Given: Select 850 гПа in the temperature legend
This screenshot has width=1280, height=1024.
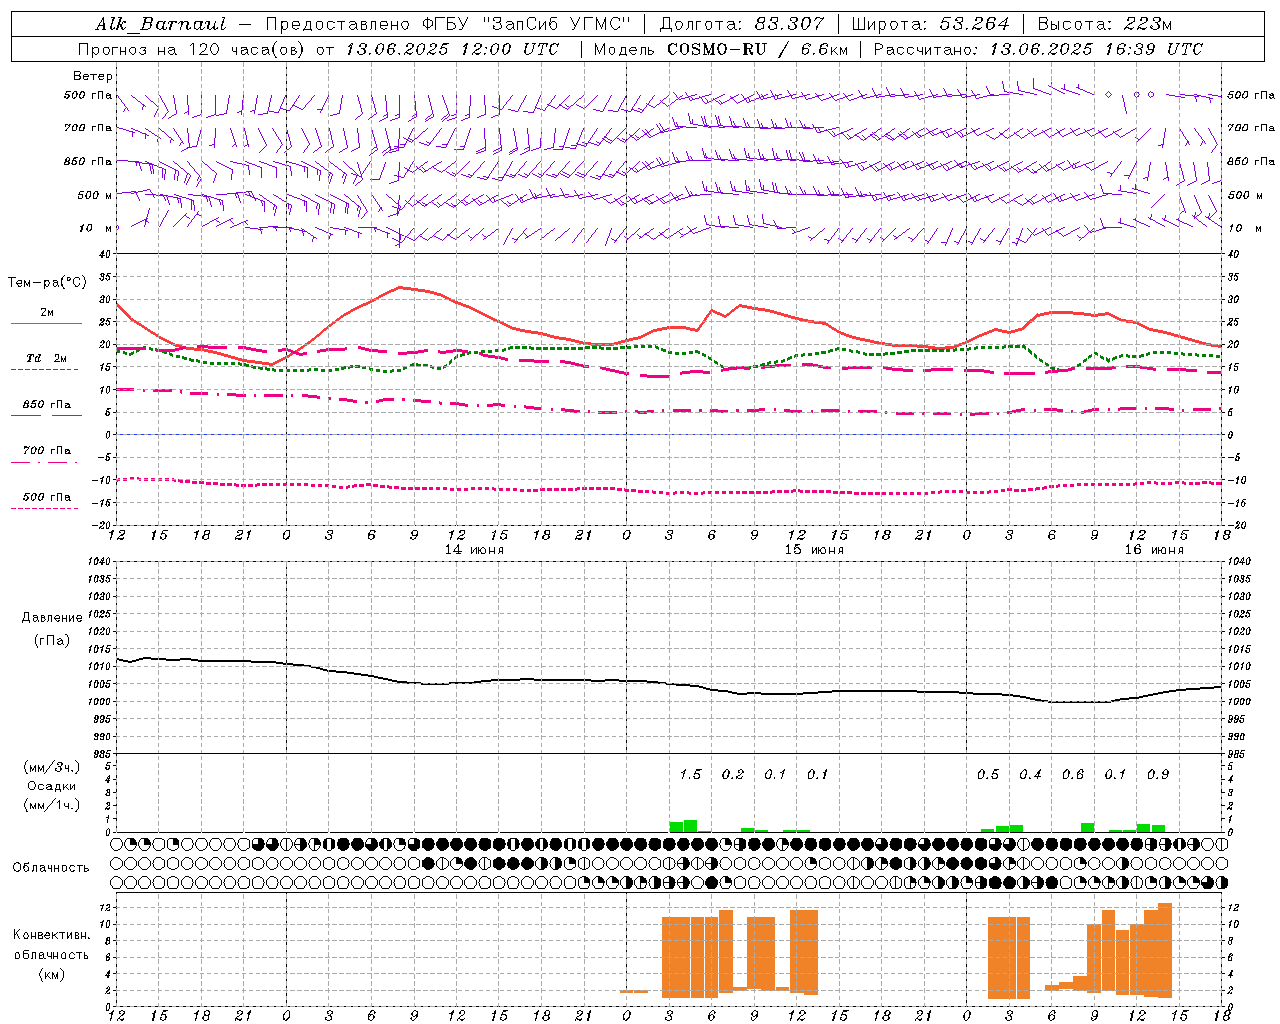Looking at the screenshot, I should tap(47, 405).
